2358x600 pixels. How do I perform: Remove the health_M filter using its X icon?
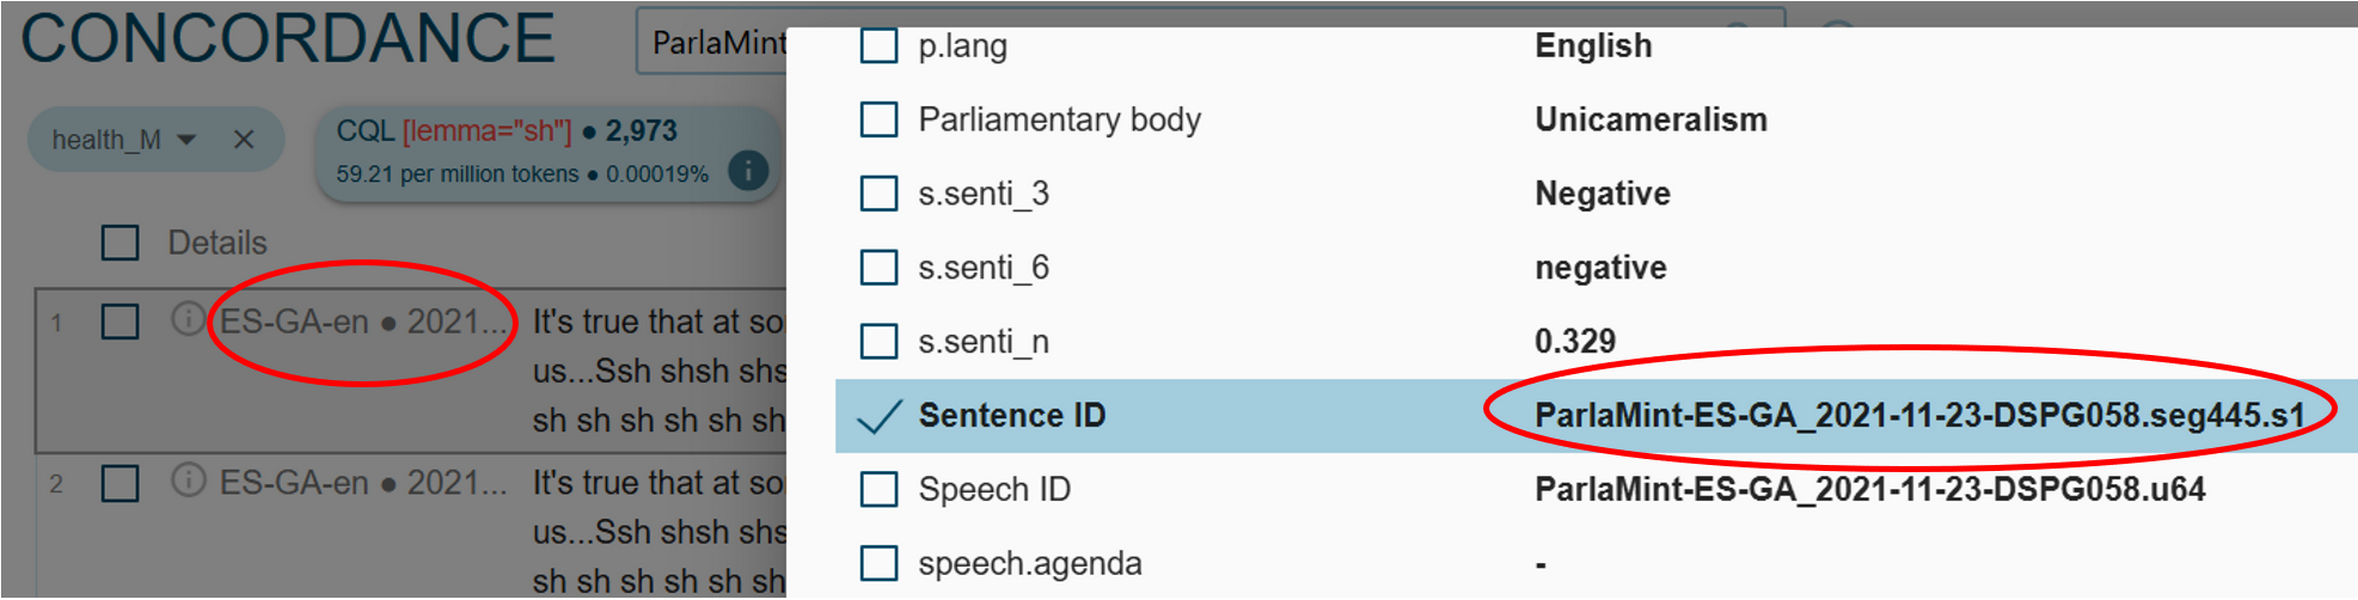[243, 139]
